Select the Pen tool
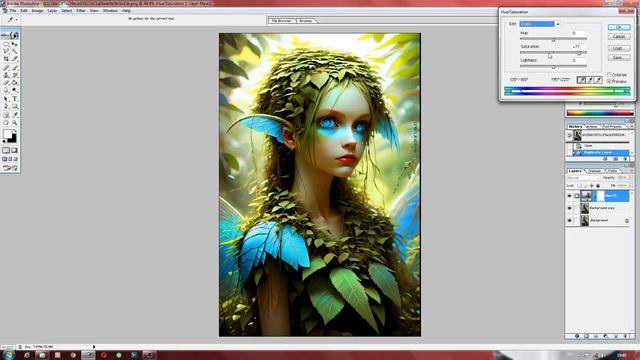640x360 pixels. [x=6, y=107]
